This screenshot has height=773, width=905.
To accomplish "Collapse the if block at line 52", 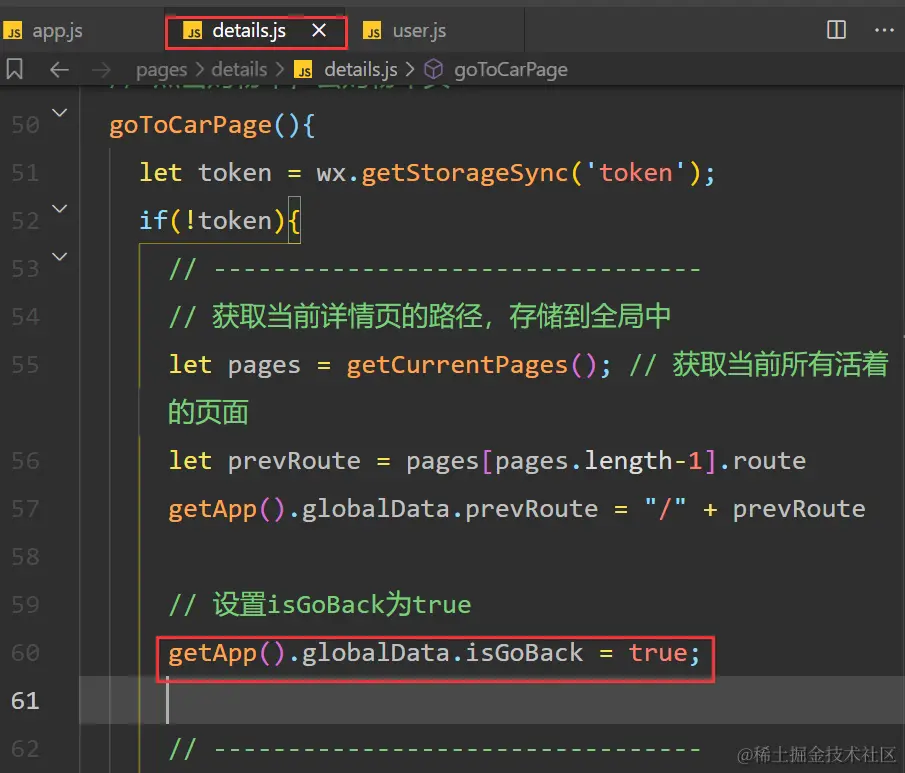I will [x=60, y=208].
